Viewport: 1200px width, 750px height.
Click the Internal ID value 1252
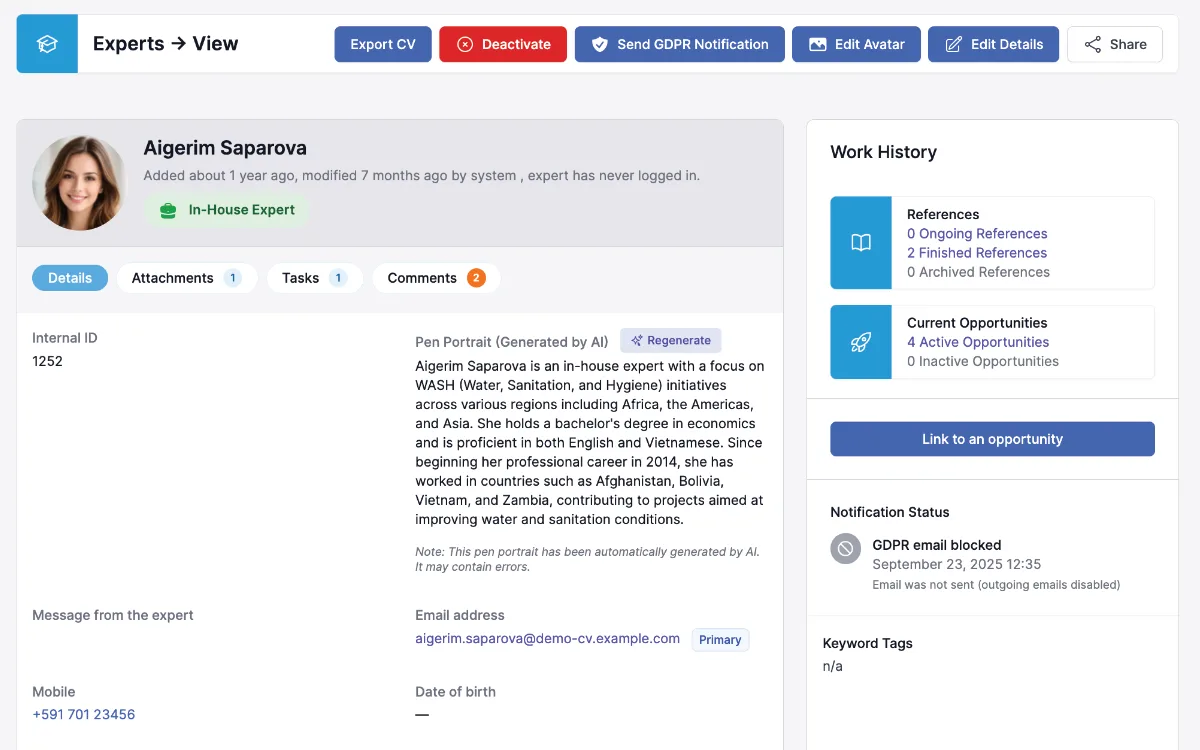coord(47,361)
